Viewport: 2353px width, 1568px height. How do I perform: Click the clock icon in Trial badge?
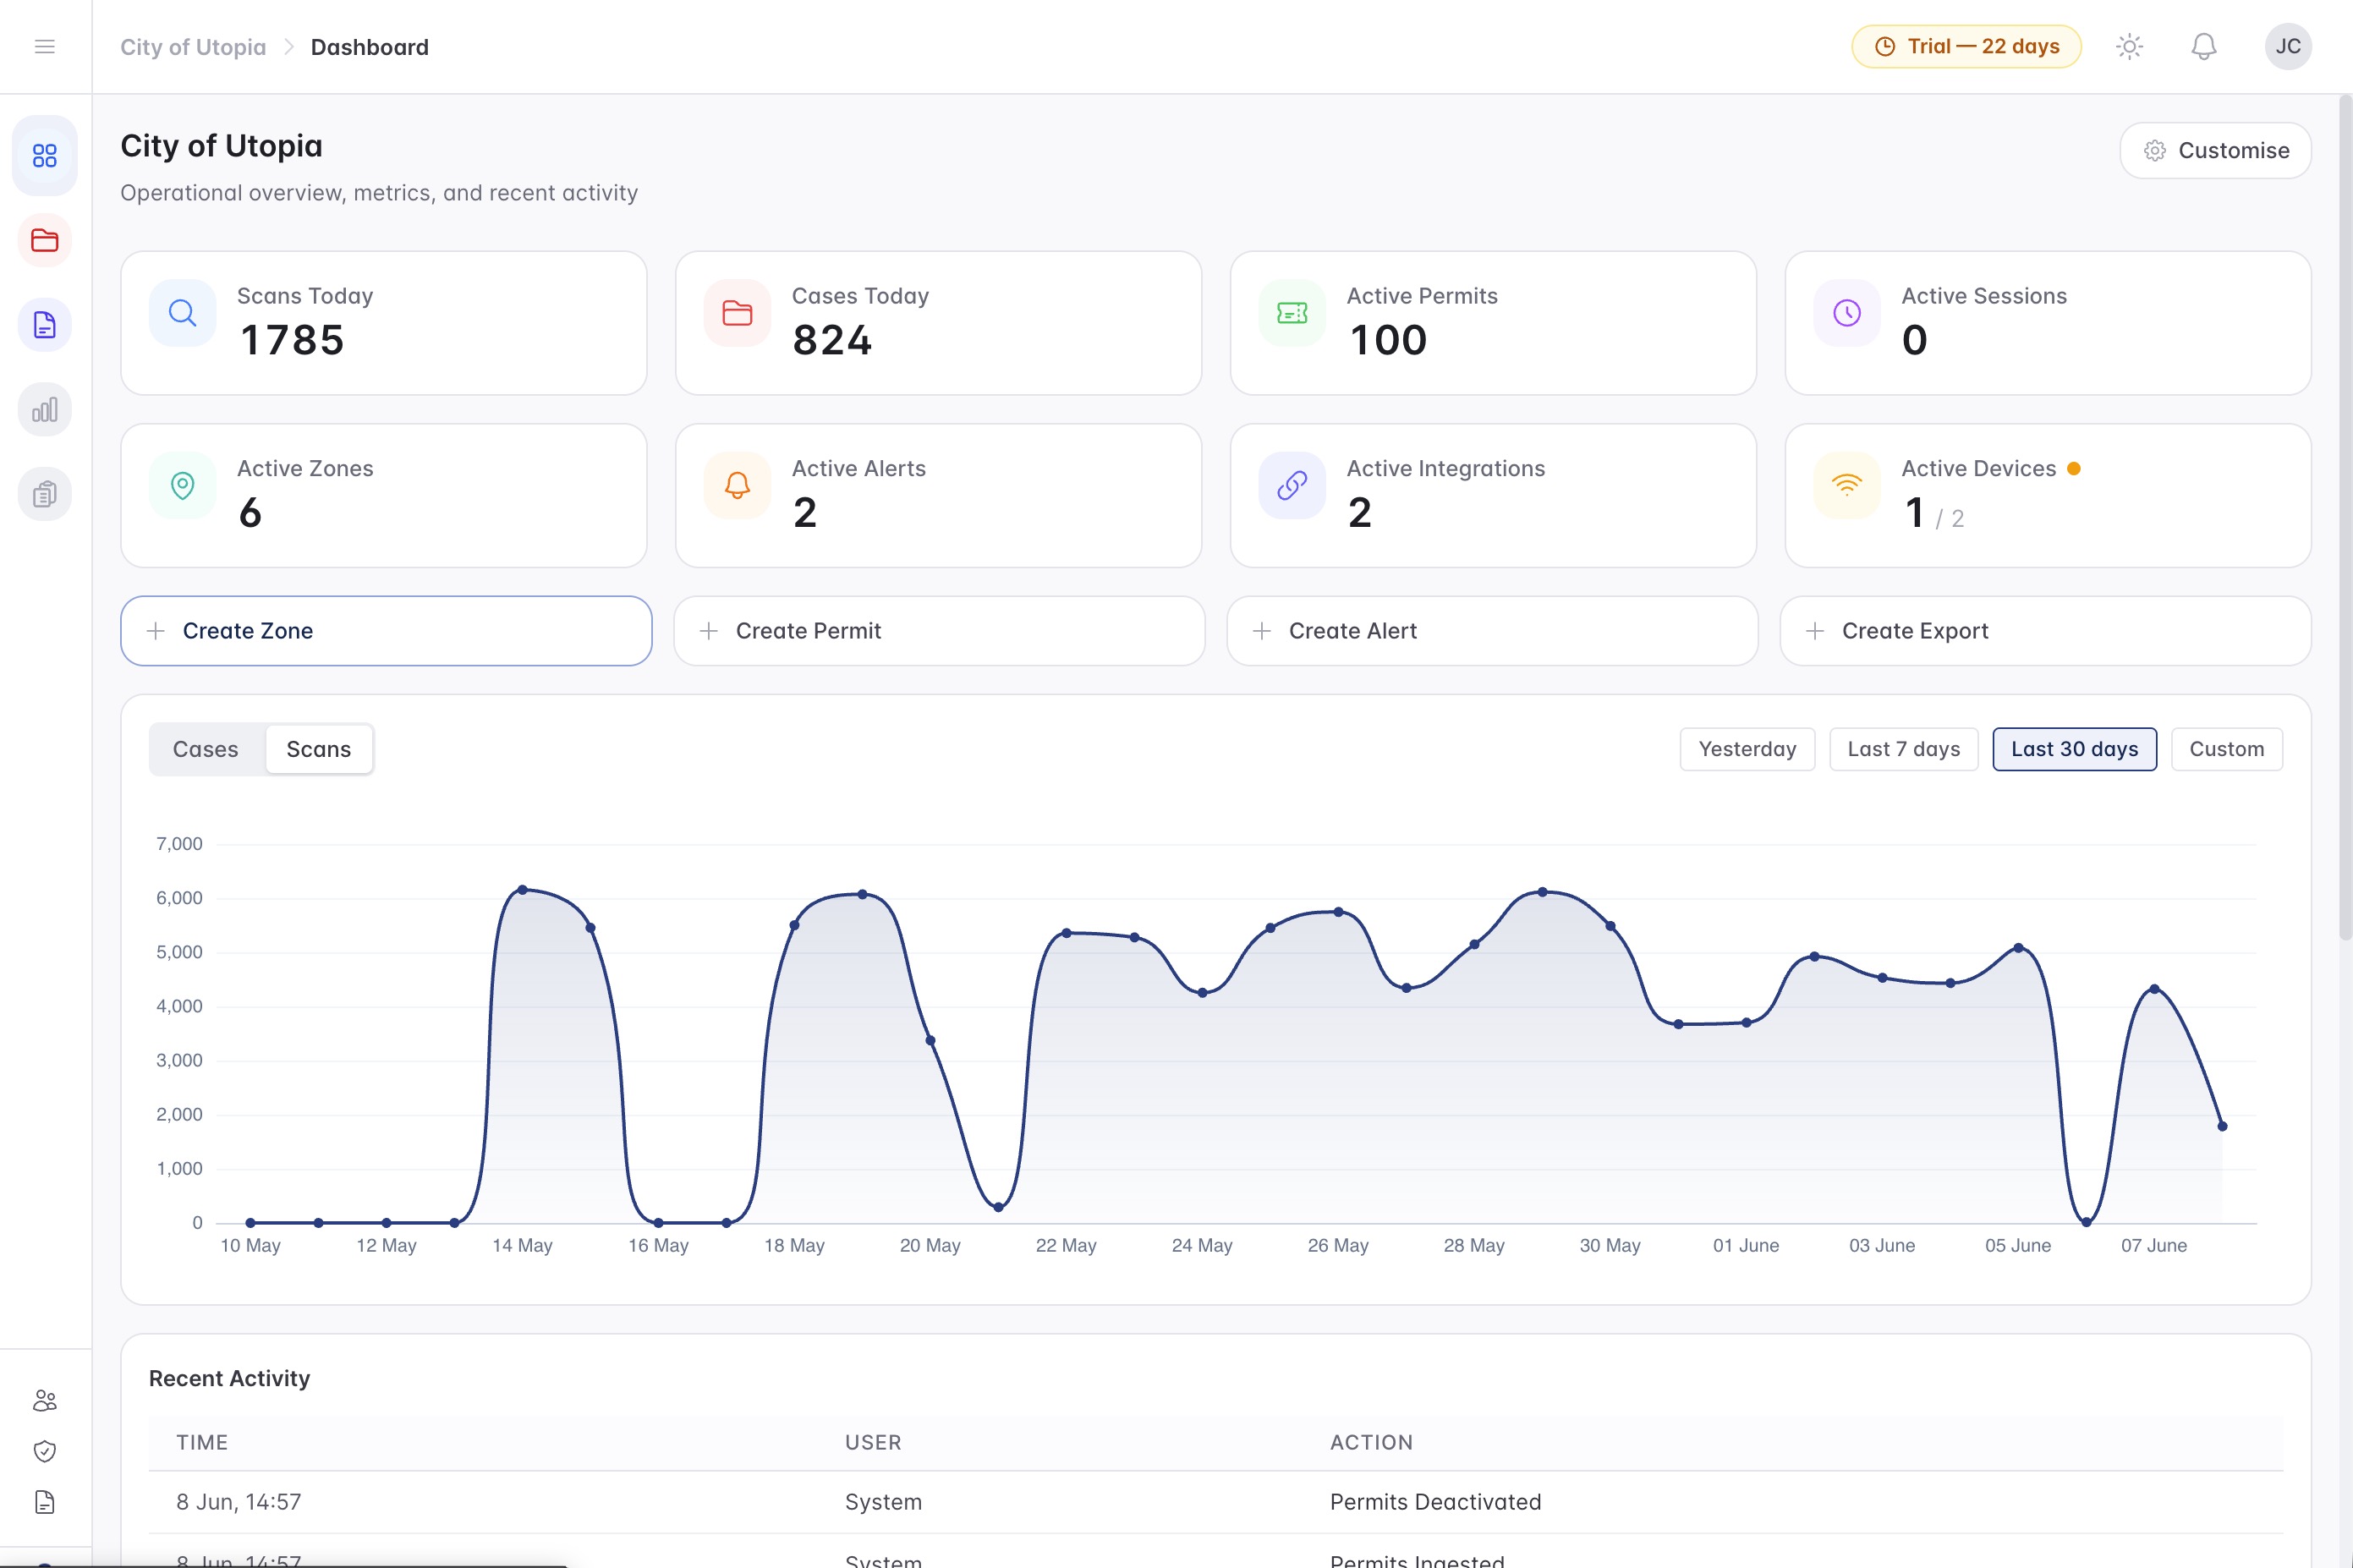[1884, 46]
